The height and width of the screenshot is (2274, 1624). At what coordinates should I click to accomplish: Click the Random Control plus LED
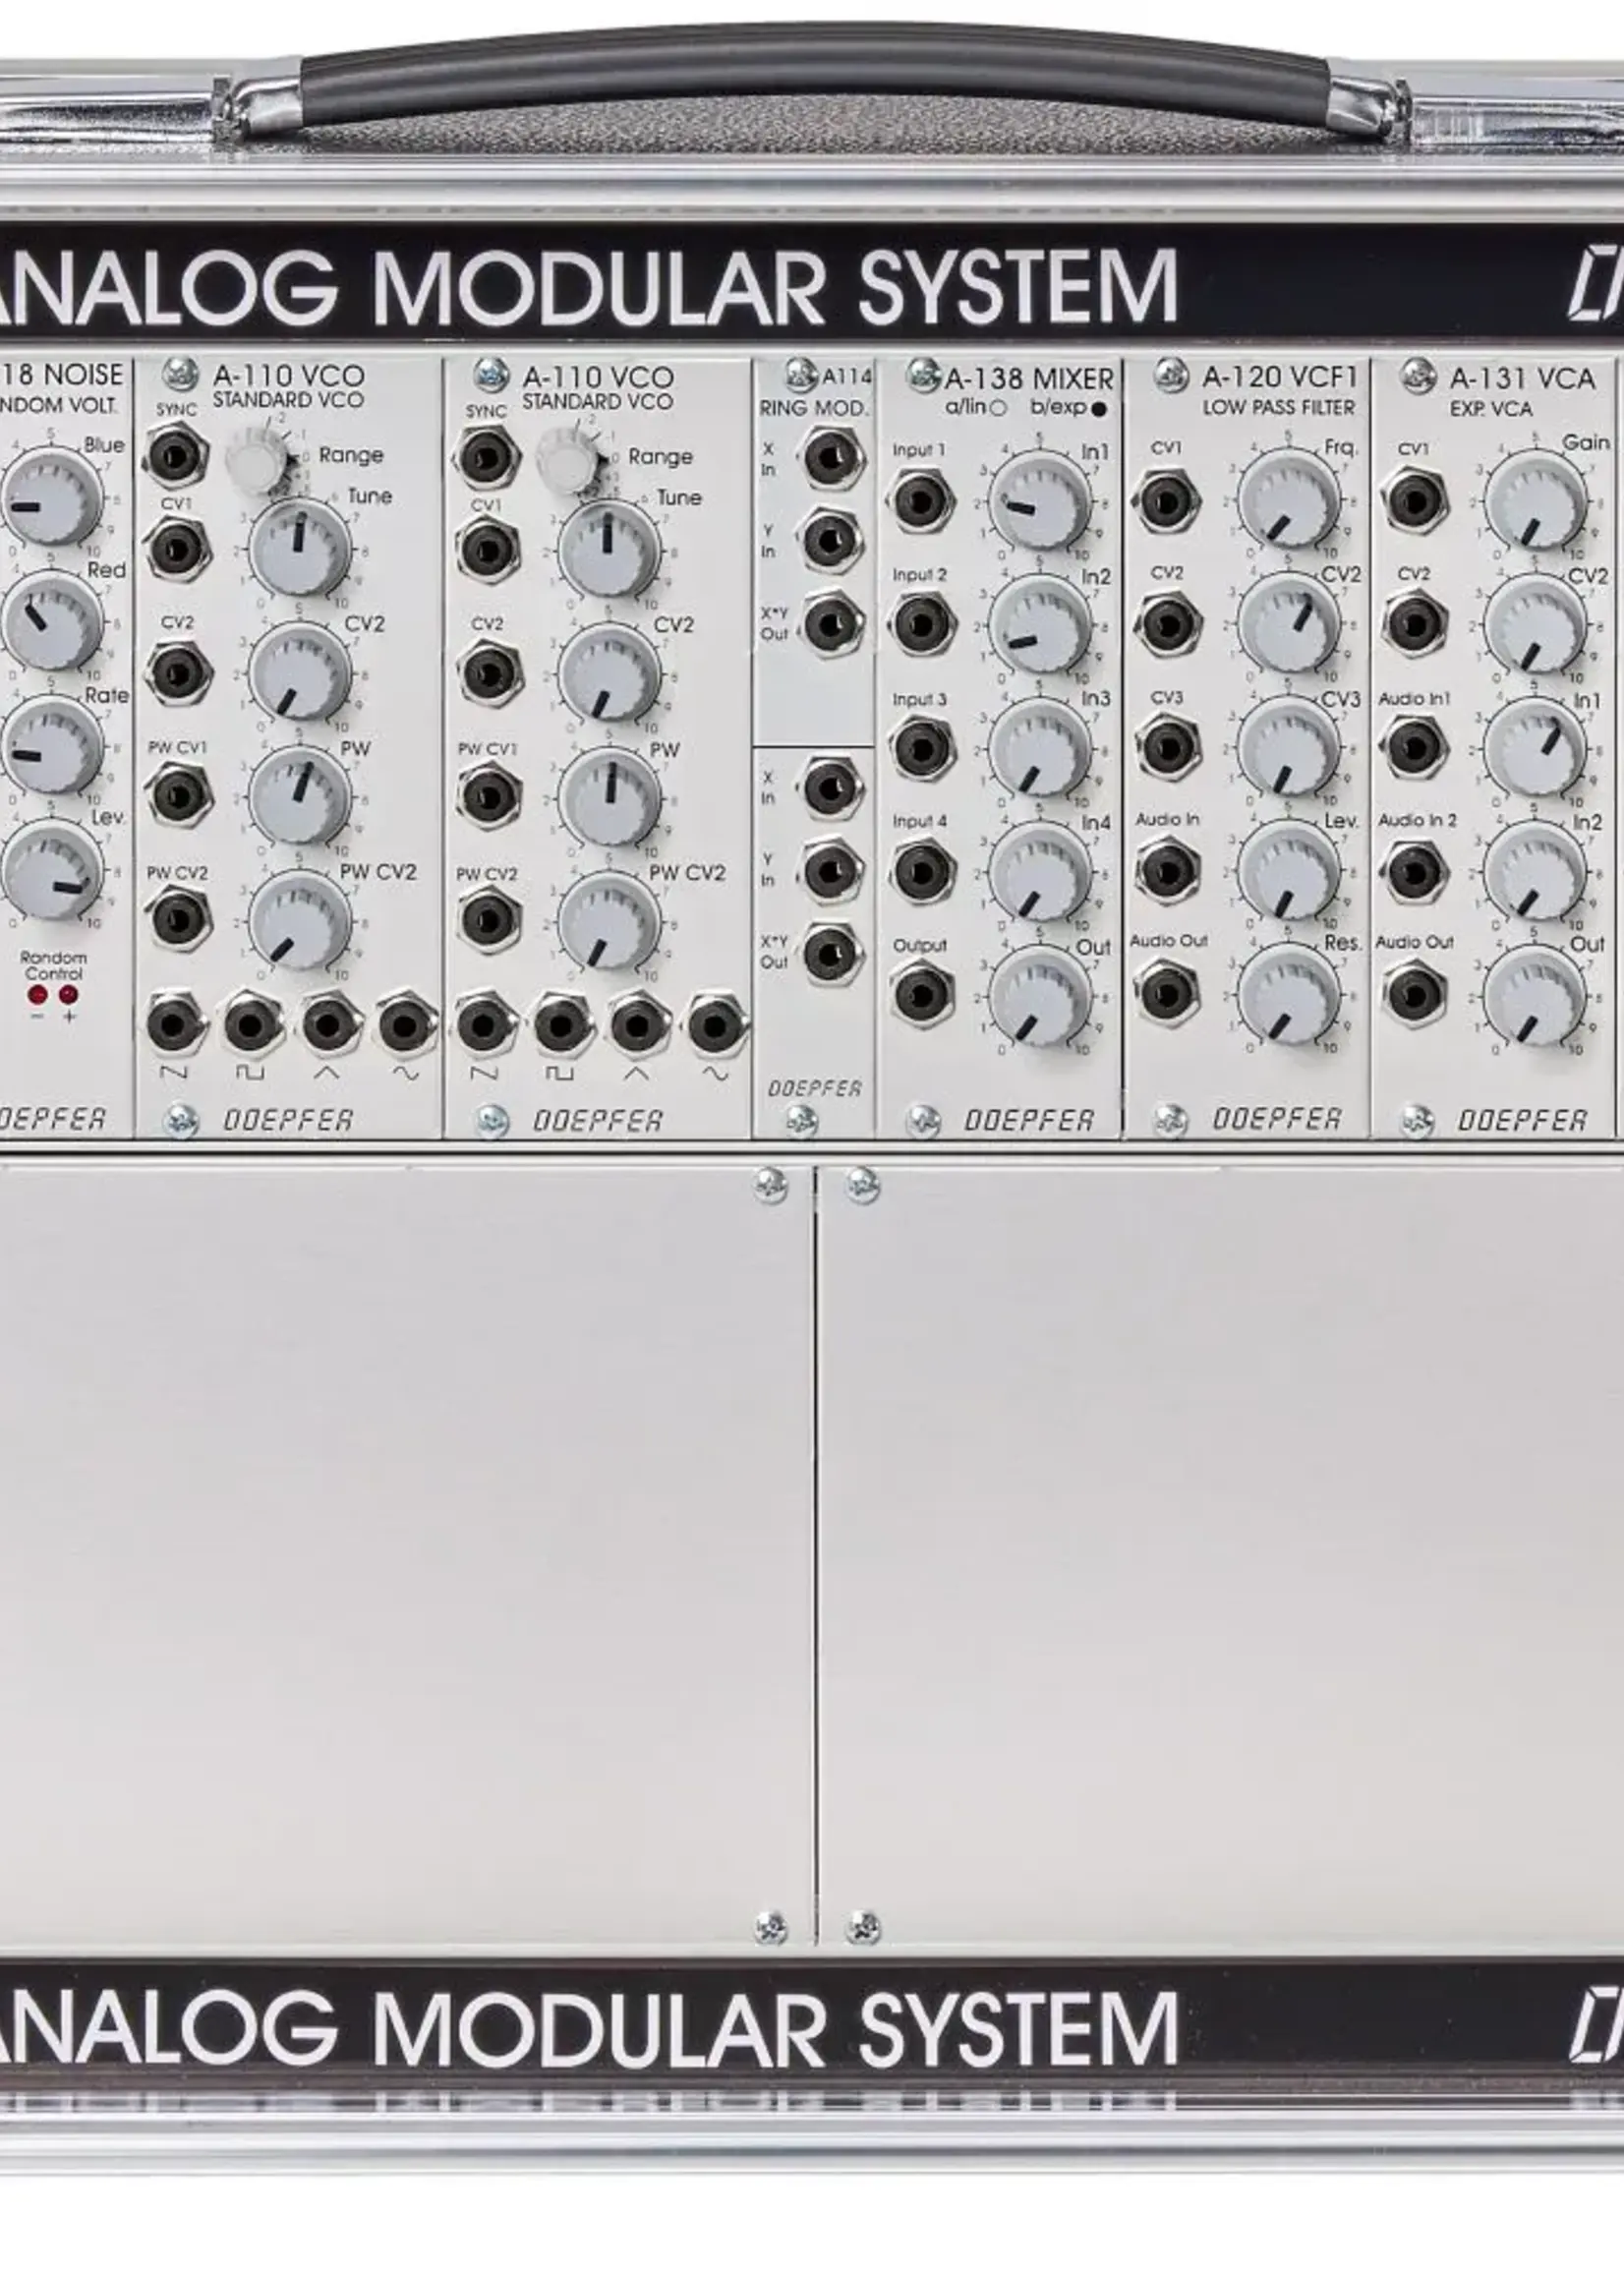(68, 995)
